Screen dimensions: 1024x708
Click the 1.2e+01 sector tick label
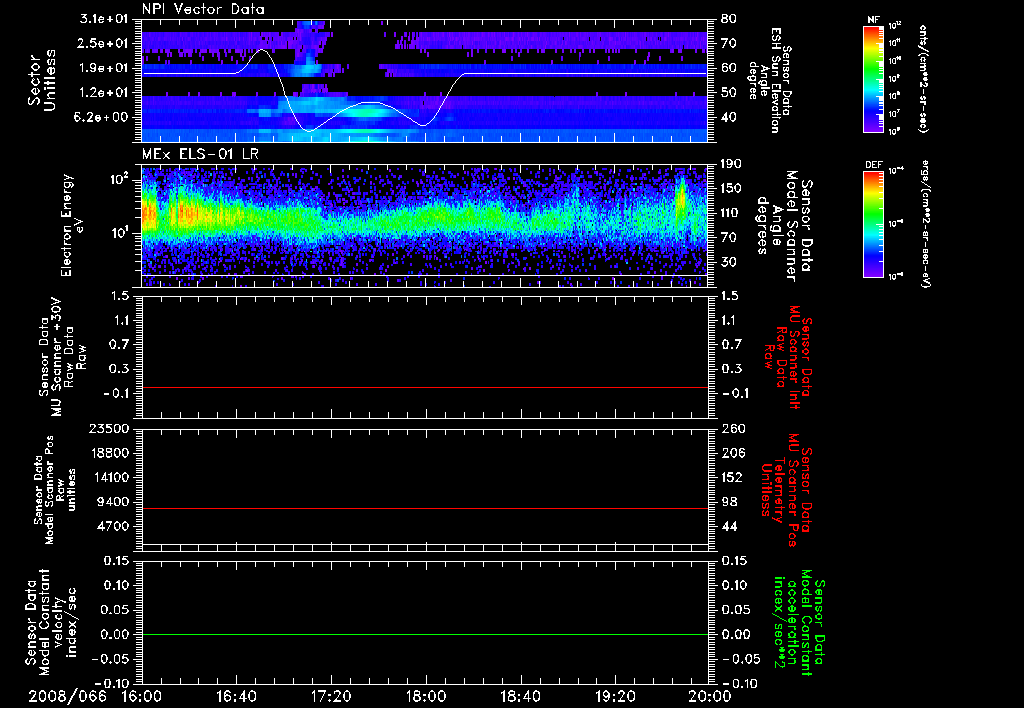104,93
